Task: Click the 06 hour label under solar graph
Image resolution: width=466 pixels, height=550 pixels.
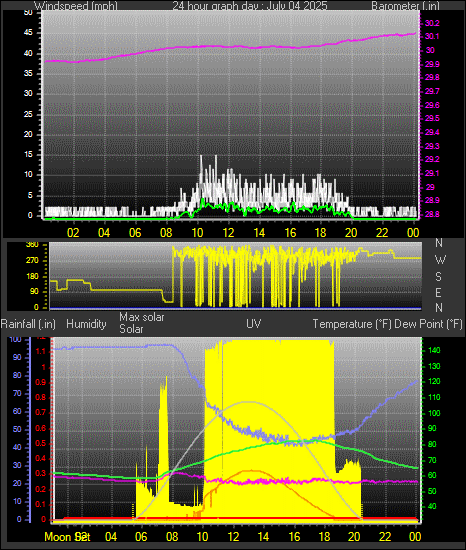Action: (x=141, y=537)
